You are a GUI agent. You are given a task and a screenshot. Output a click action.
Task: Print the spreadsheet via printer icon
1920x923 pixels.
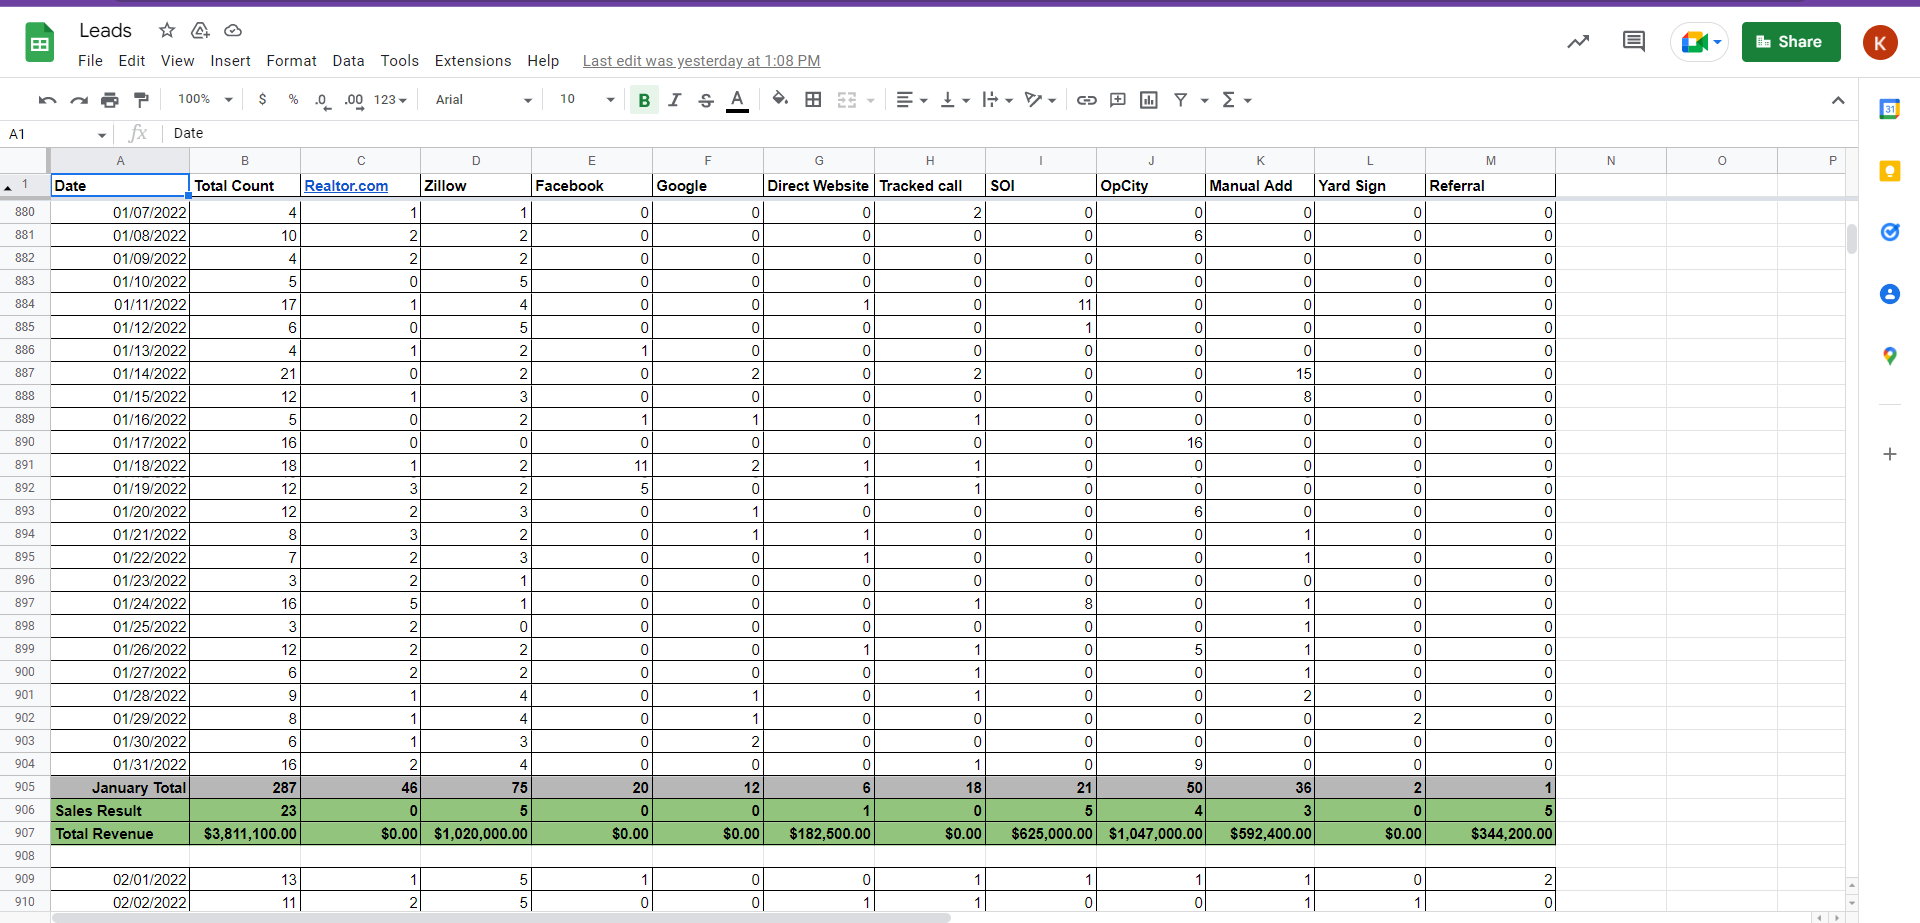pos(110,100)
